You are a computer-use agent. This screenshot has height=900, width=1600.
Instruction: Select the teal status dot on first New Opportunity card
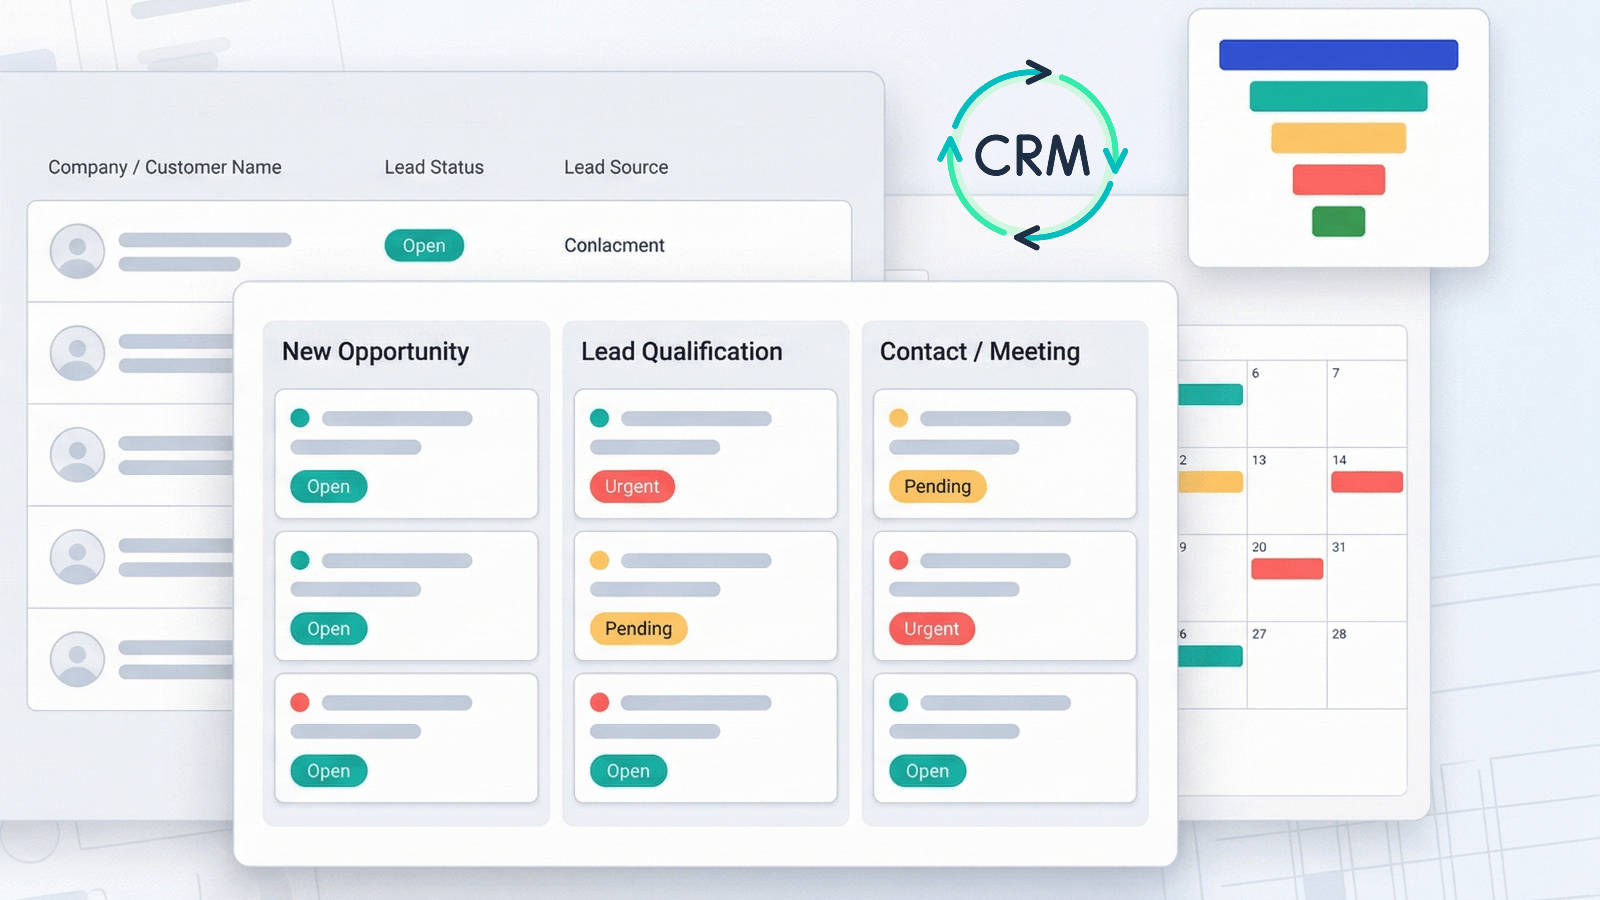(299, 419)
